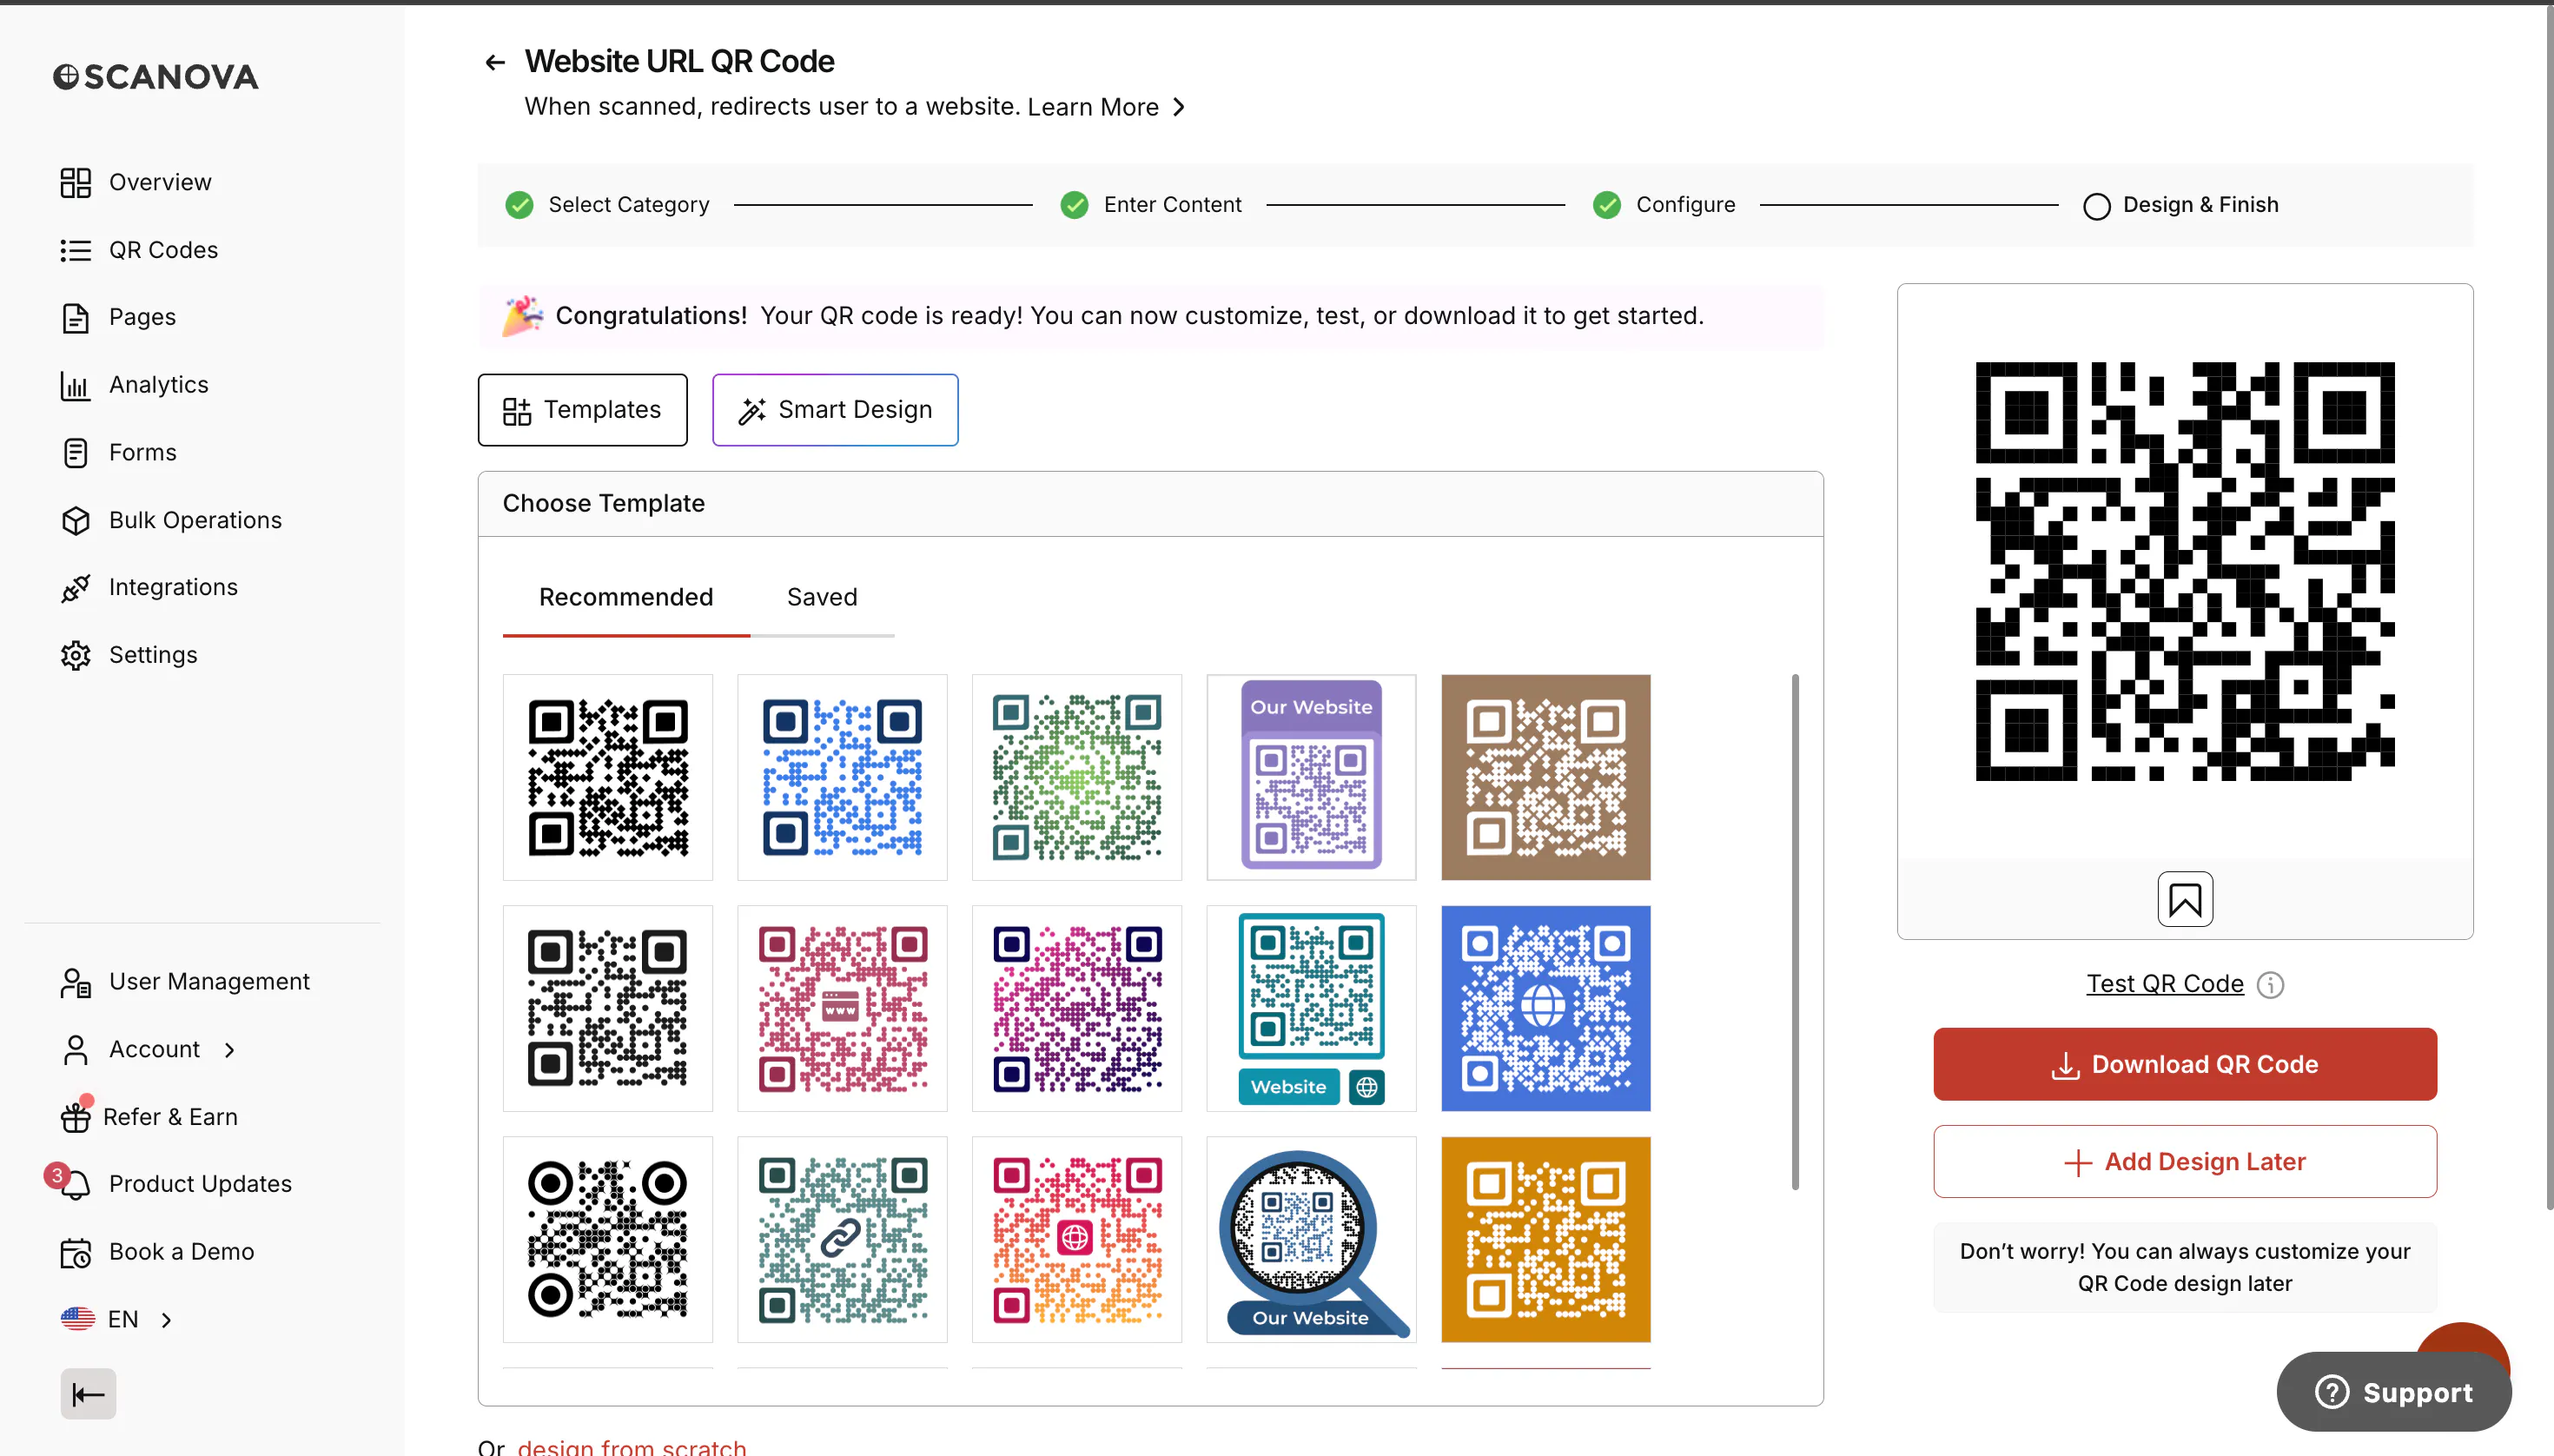Open the User Management icon
The height and width of the screenshot is (1456, 2554).
pos(75,982)
